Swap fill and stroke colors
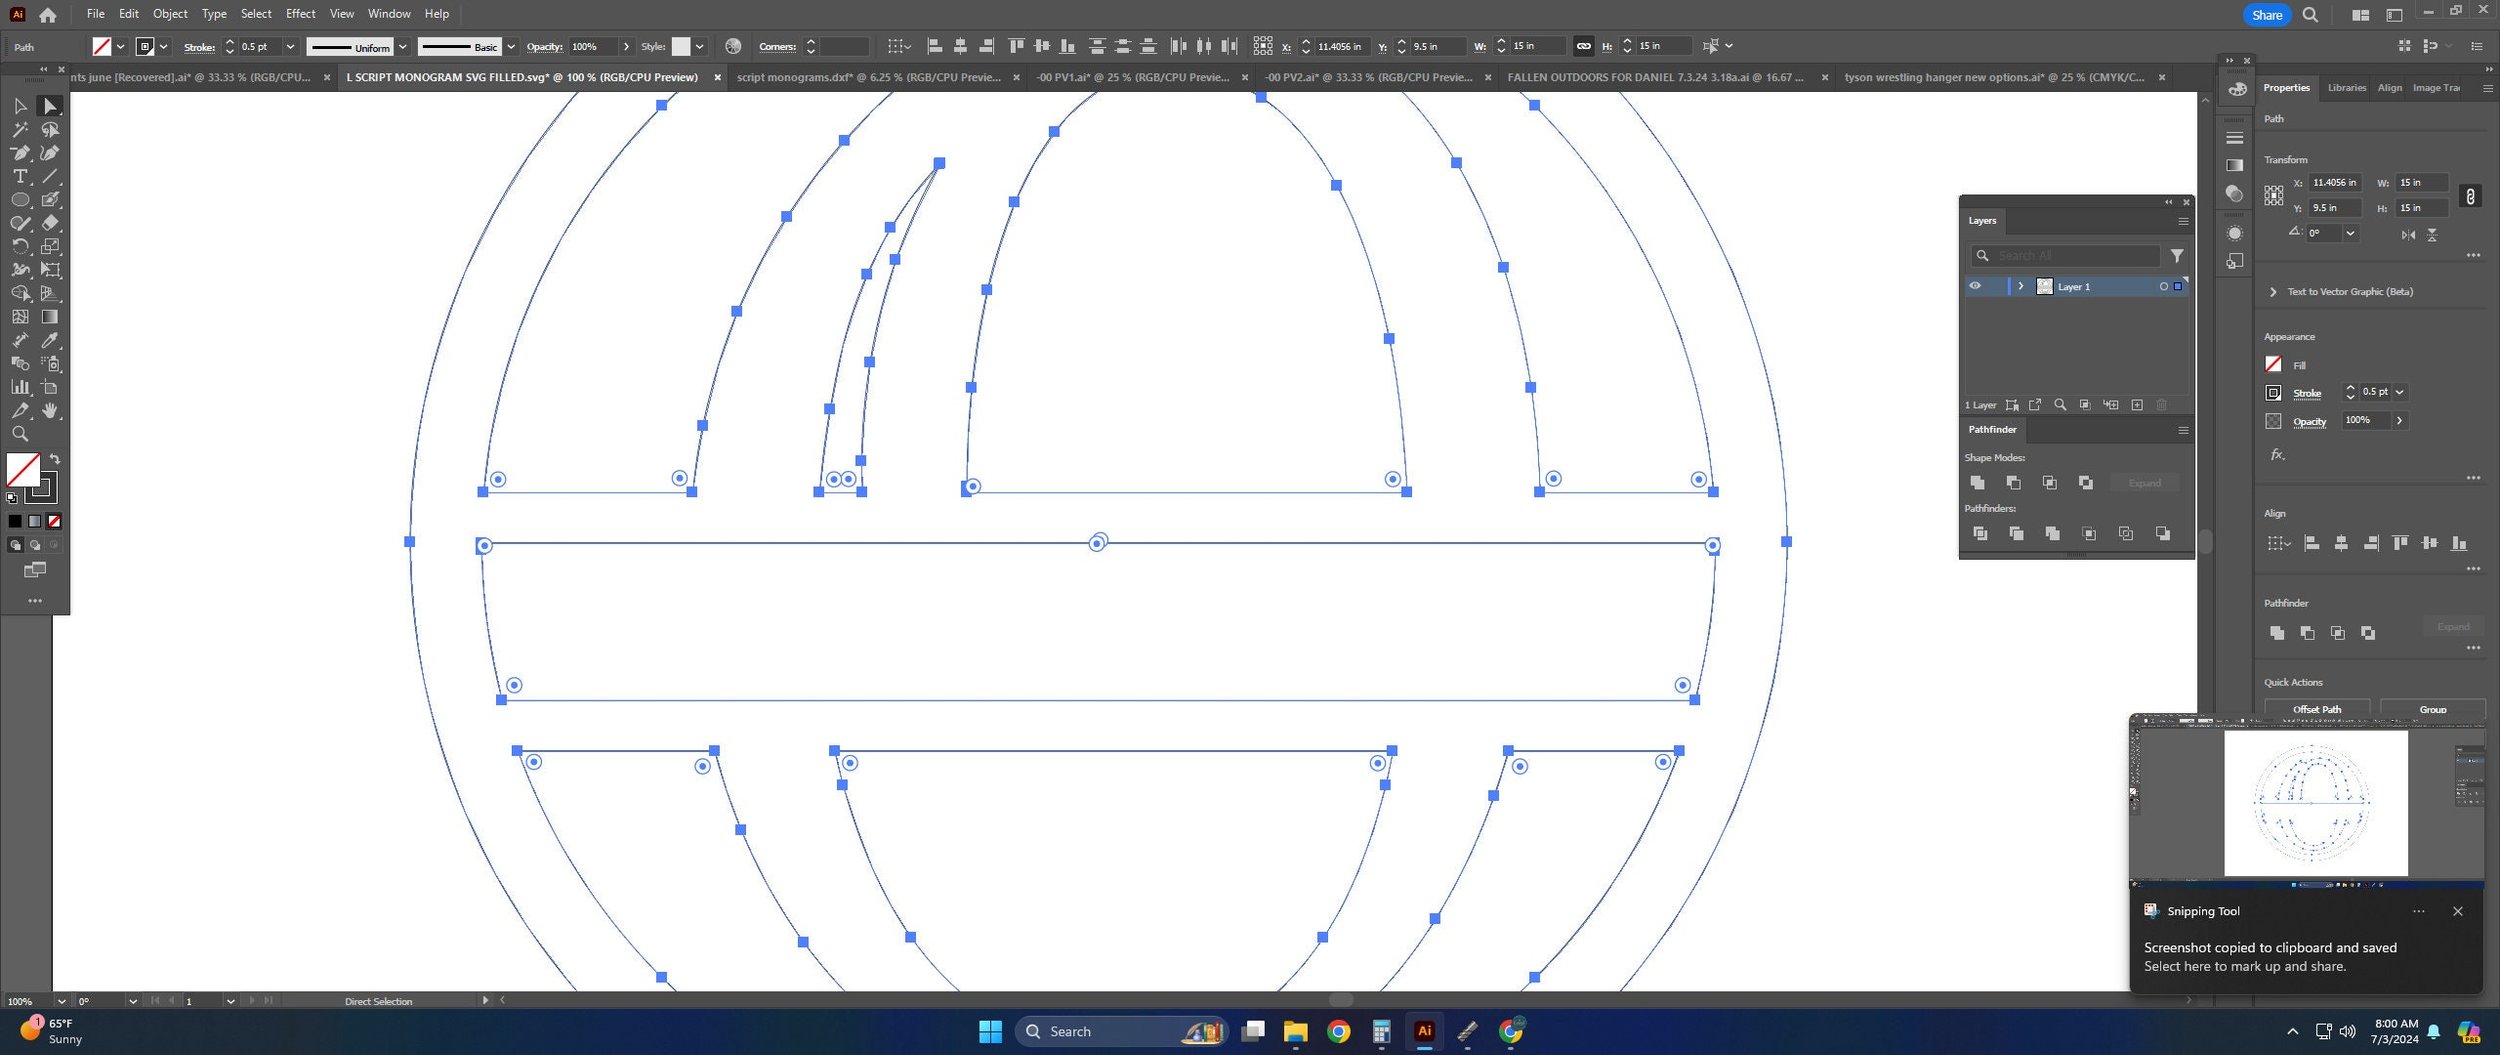Viewport: 2500px width, 1055px height. click(x=55, y=459)
